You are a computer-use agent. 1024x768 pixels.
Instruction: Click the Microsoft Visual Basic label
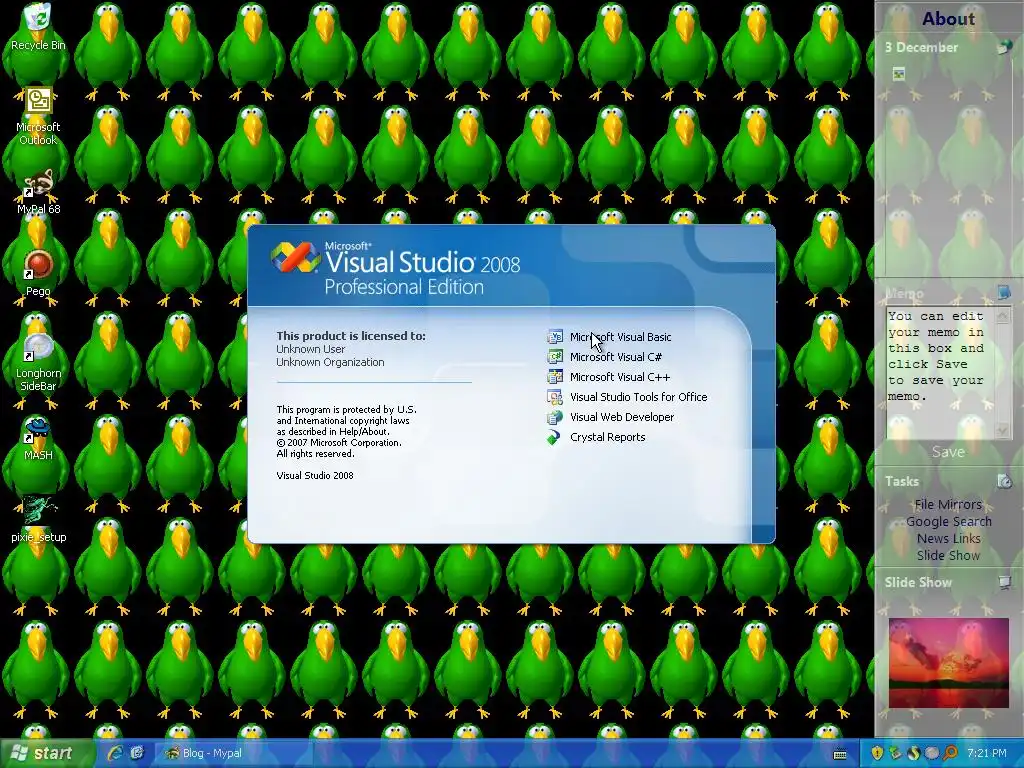[620, 337]
